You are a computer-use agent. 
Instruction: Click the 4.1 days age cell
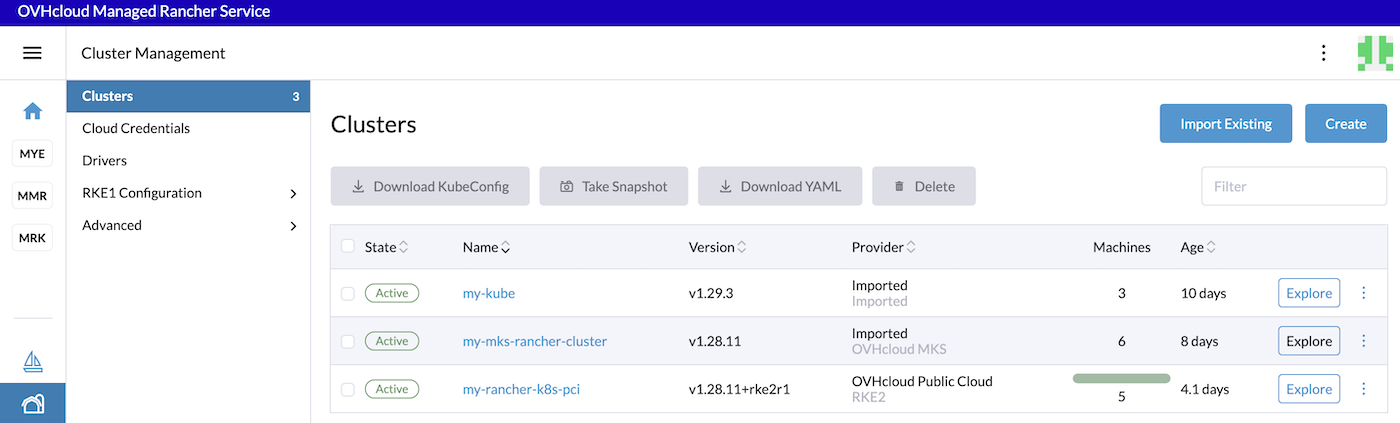point(1205,390)
